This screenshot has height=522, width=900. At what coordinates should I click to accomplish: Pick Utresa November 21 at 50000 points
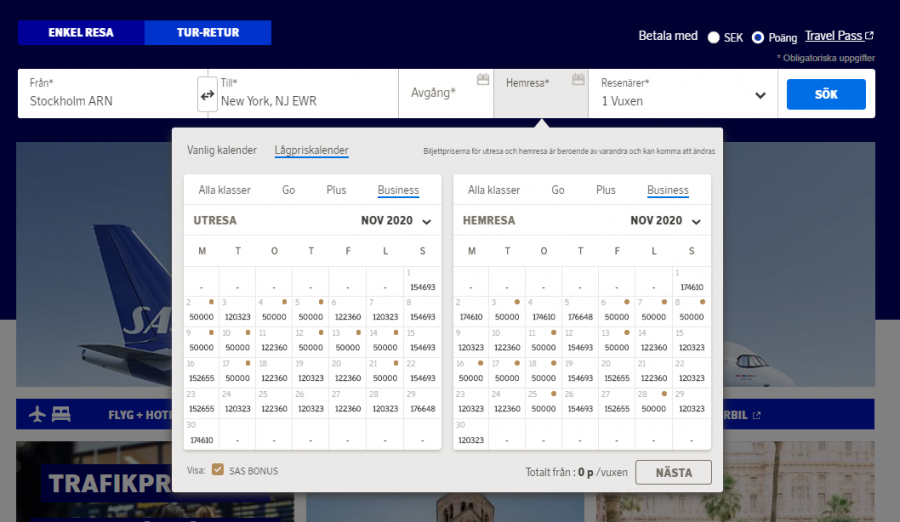[x=385, y=373]
